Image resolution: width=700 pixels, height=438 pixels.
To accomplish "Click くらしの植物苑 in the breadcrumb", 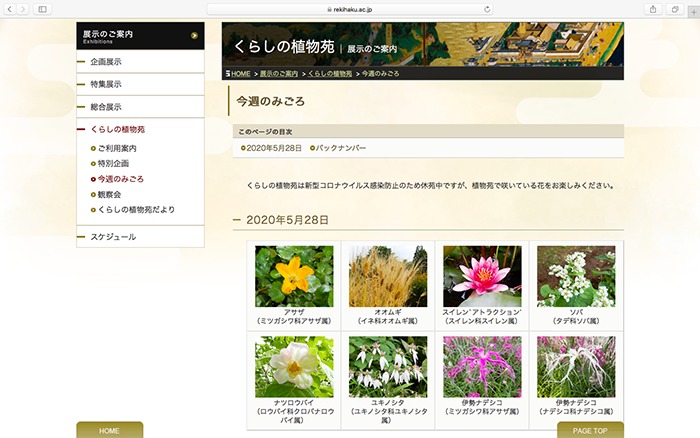I will 330,74.
